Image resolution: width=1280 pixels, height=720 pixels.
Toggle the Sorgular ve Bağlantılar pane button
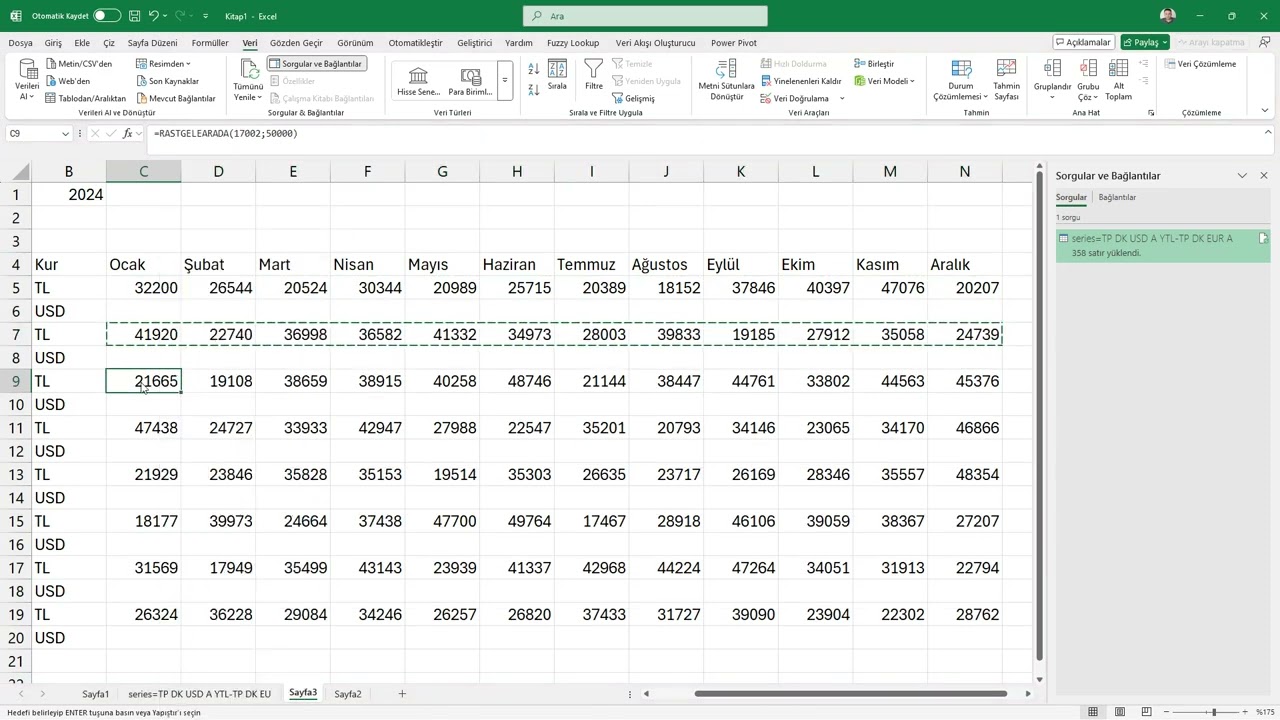[x=316, y=64]
